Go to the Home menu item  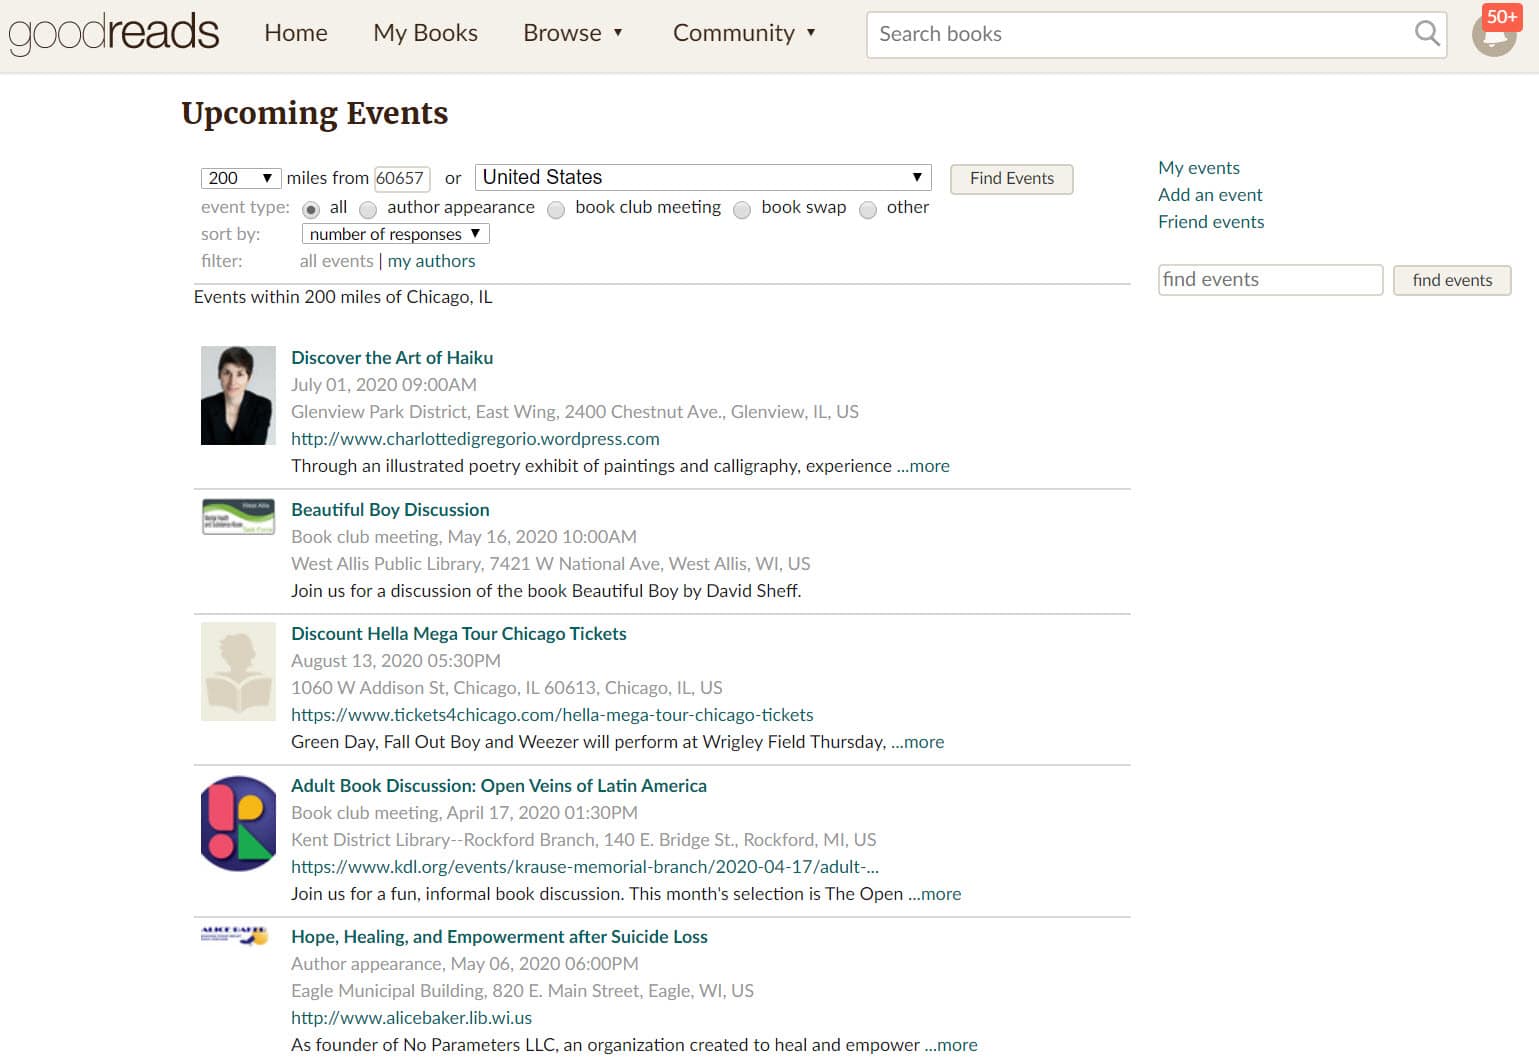coord(295,33)
